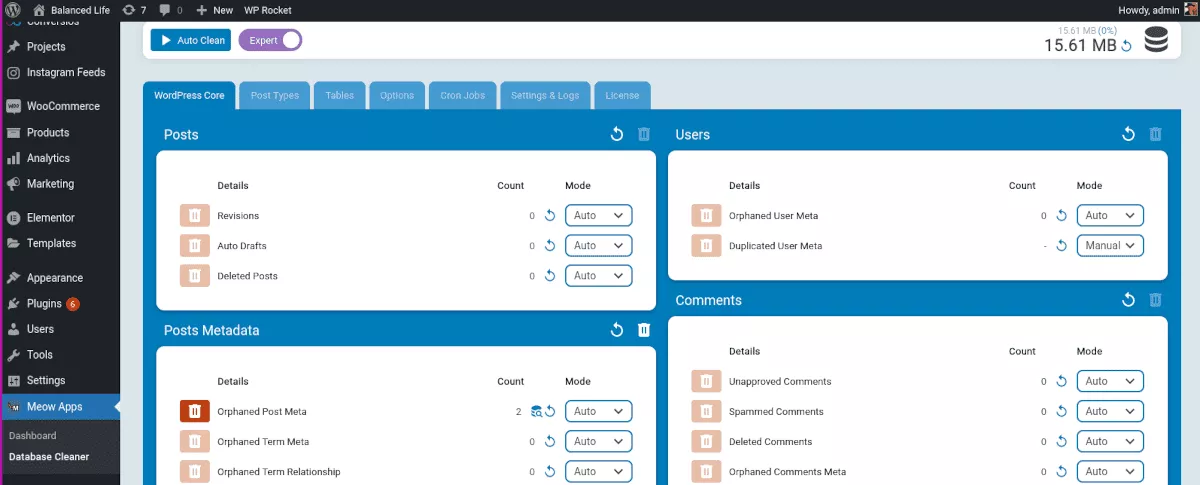Open Mode dropdown for Deleted Posts

tap(599, 276)
